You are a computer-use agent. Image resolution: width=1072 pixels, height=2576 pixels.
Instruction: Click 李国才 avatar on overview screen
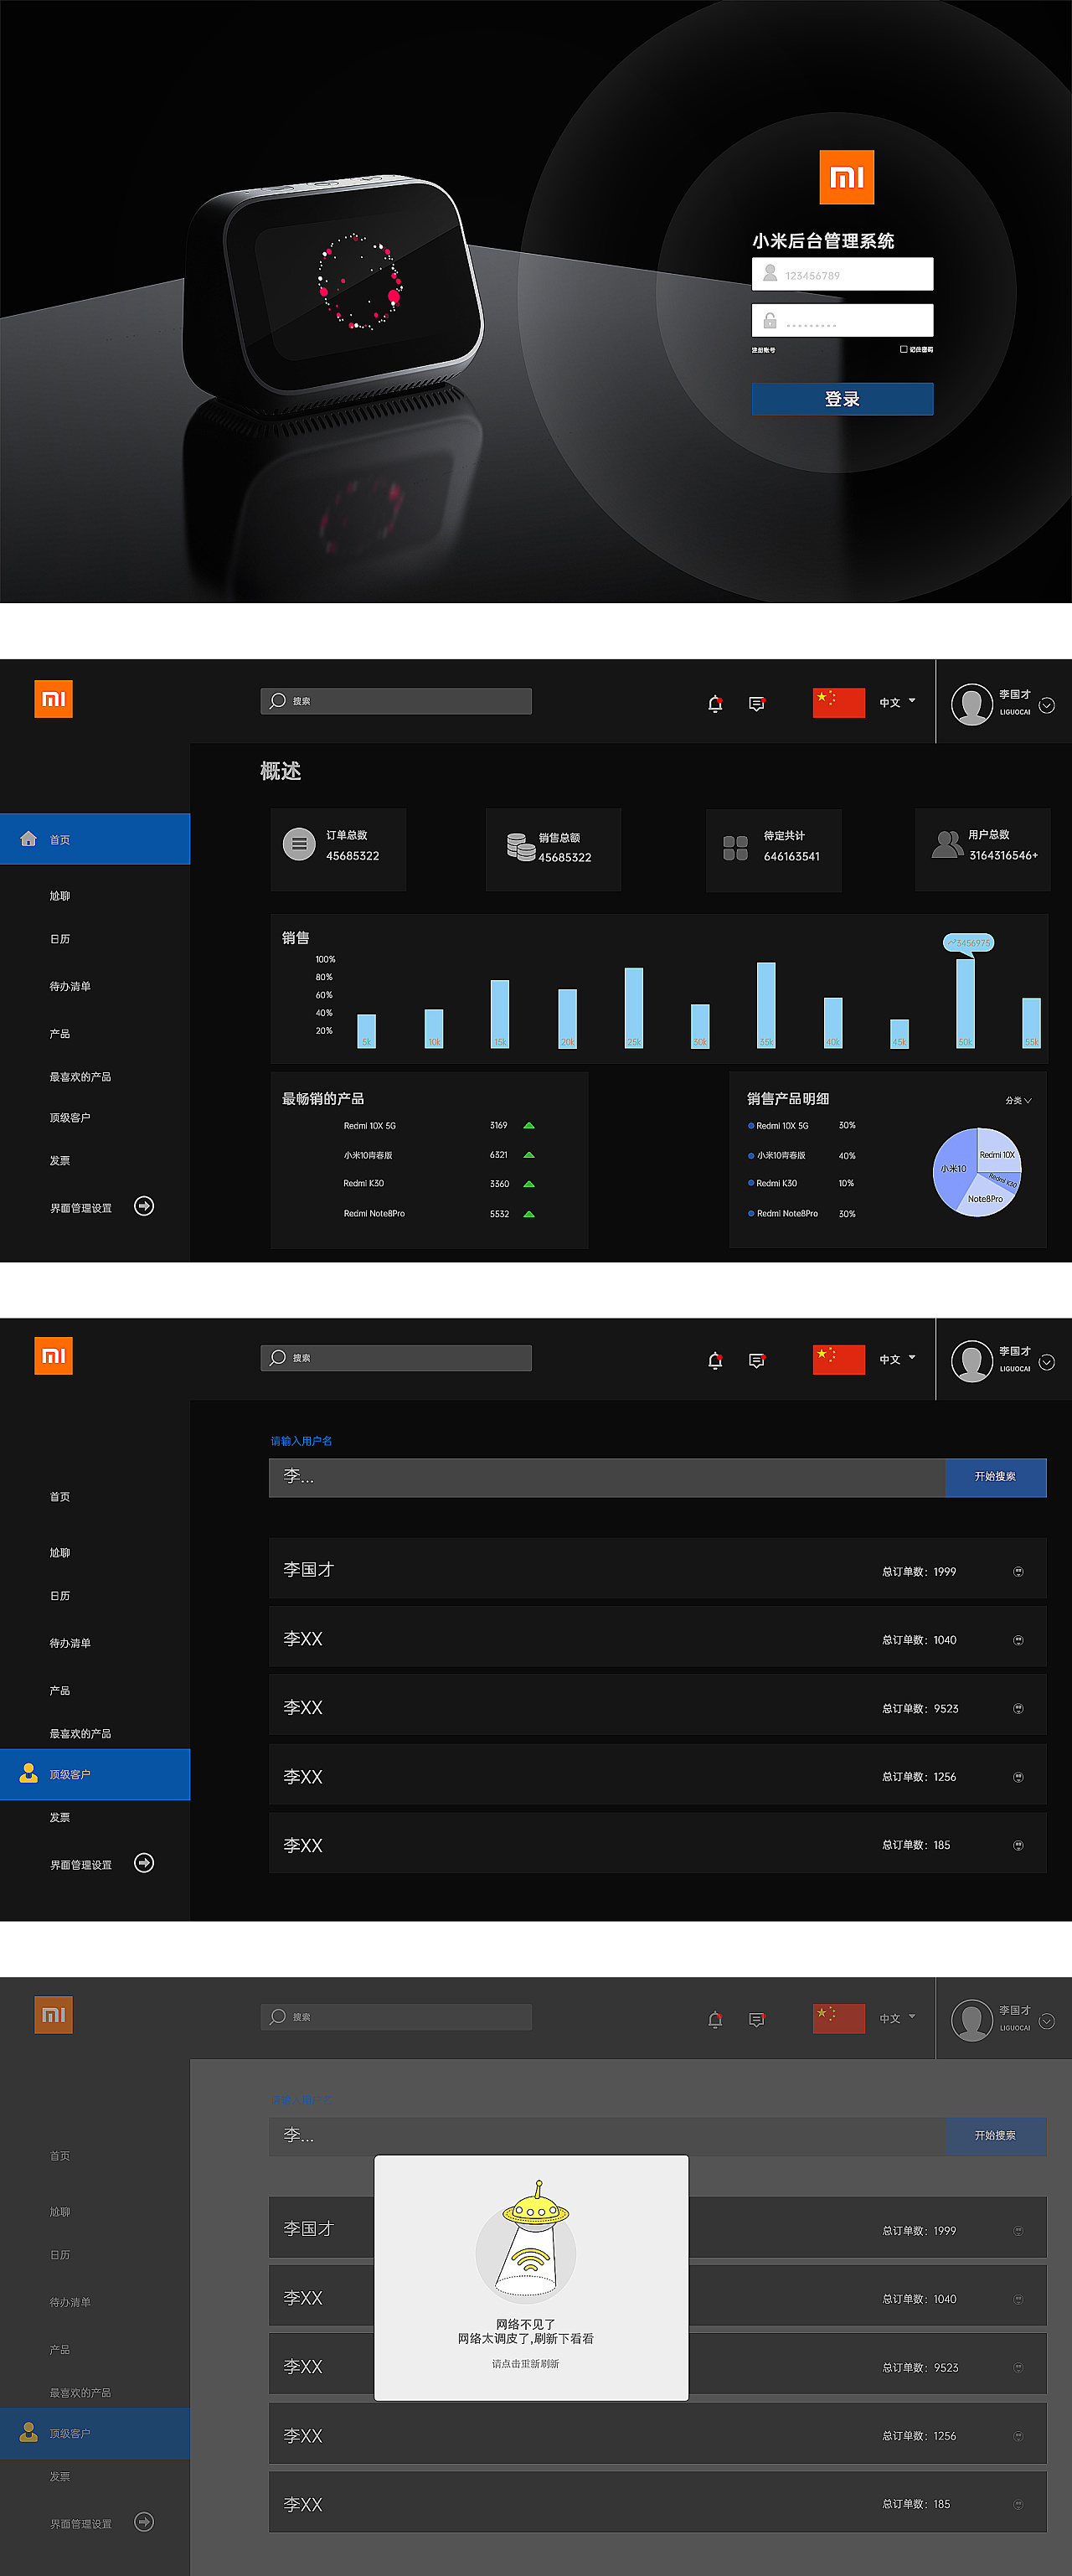pyautogui.click(x=971, y=704)
